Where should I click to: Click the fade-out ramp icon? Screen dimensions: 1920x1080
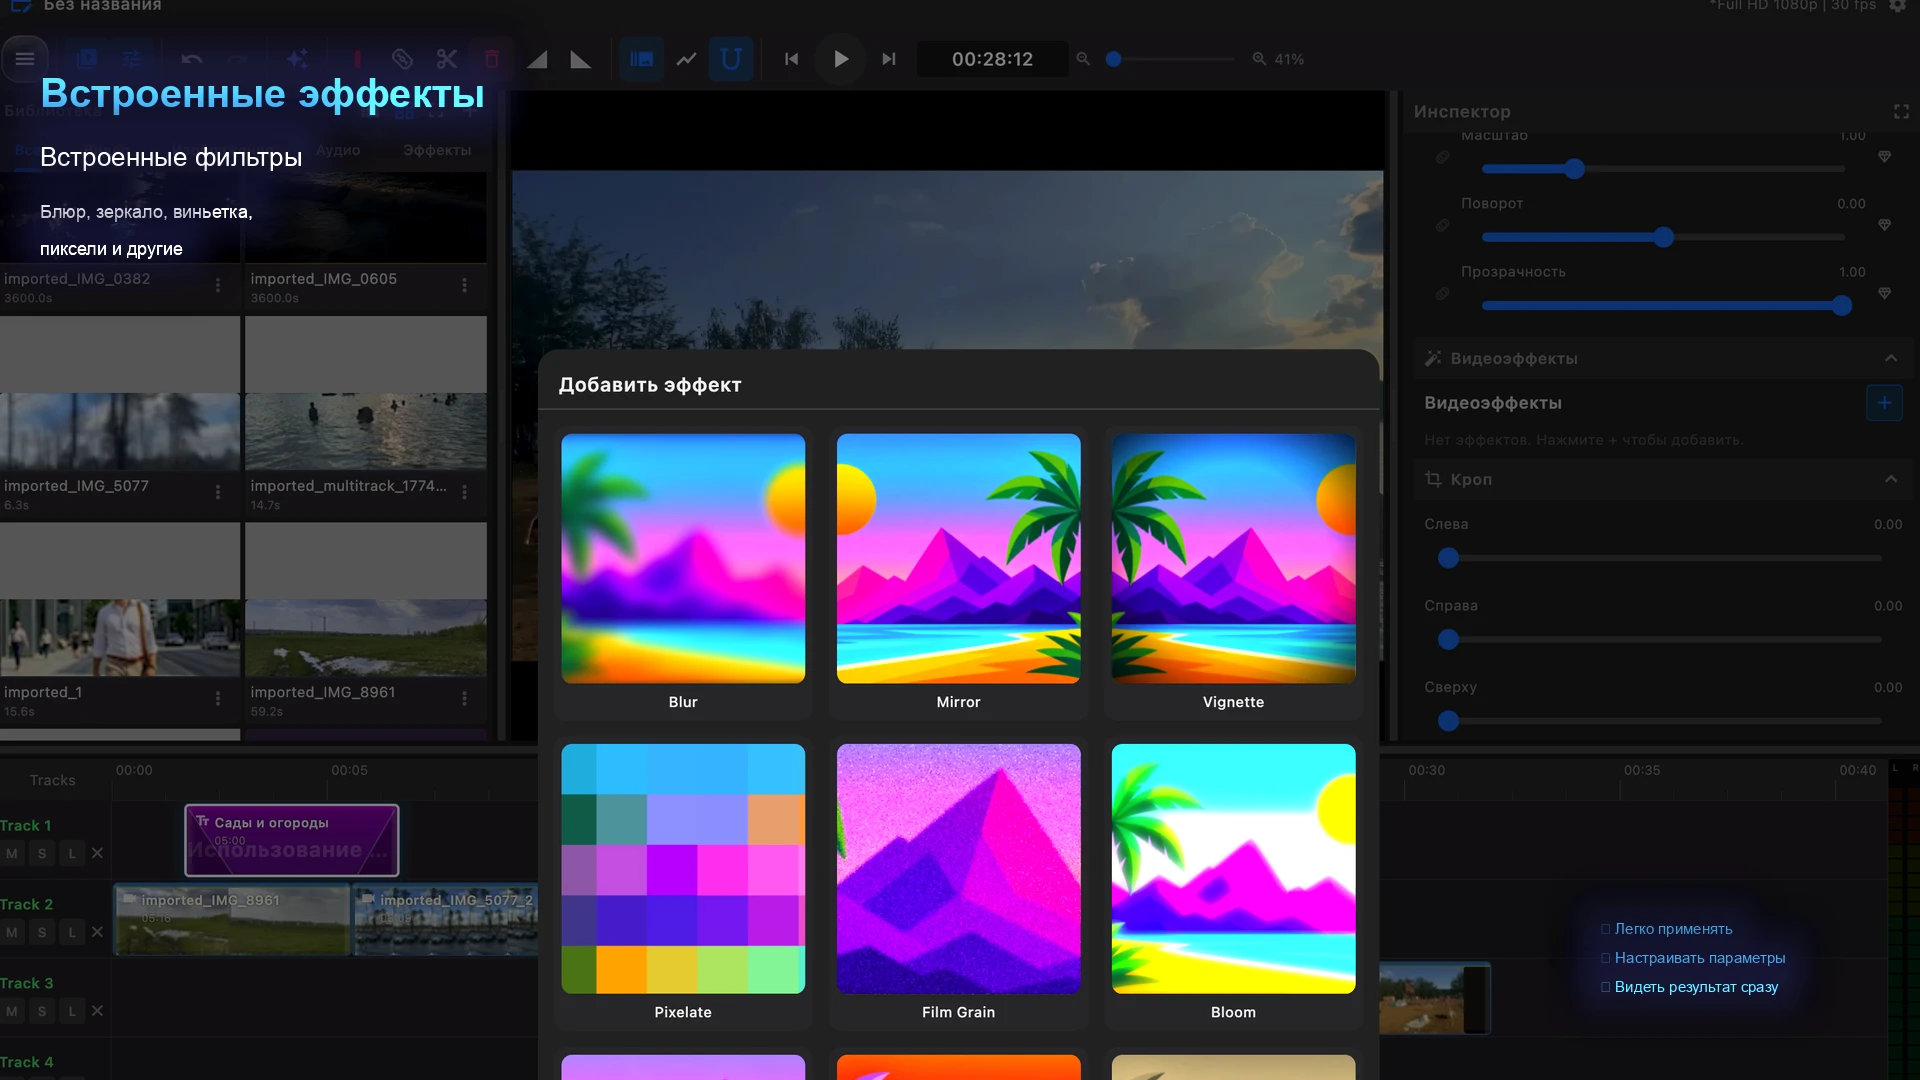(581, 59)
